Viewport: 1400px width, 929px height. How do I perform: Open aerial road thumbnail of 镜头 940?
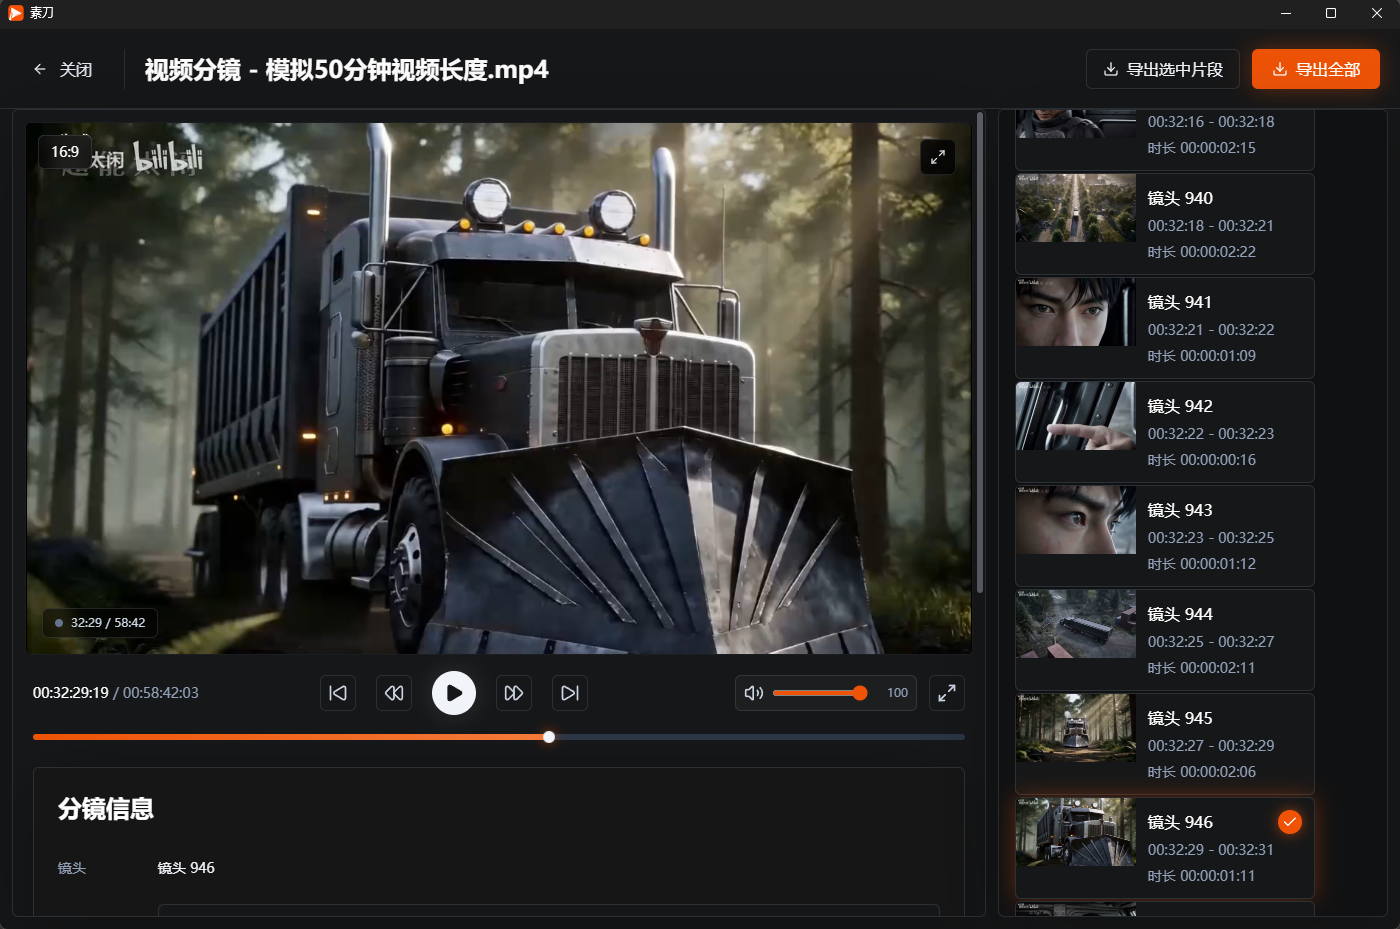(1076, 208)
